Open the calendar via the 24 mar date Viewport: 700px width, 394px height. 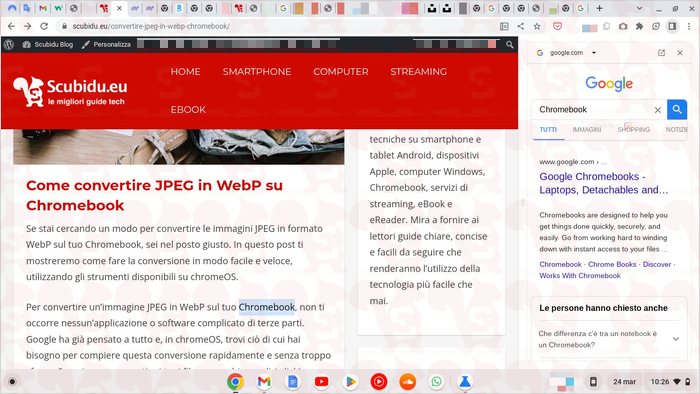624,382
